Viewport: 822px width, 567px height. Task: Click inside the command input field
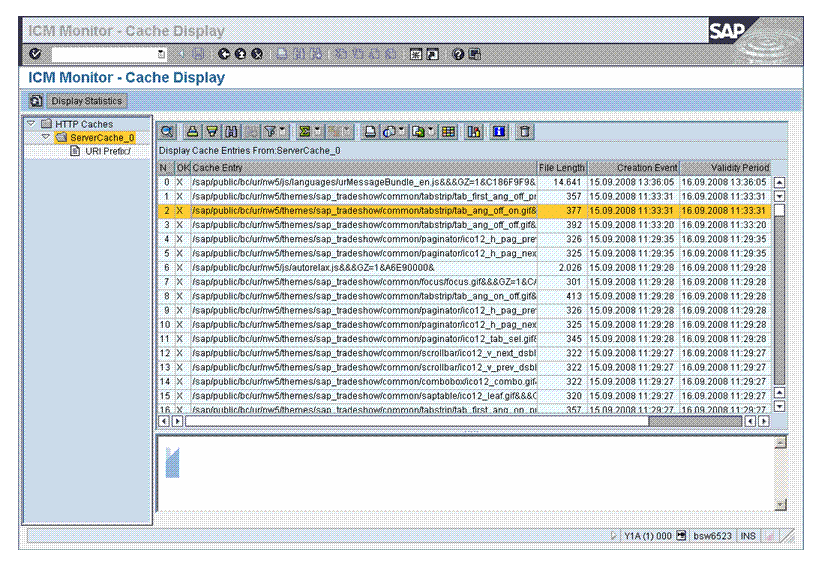pos(105,54)
